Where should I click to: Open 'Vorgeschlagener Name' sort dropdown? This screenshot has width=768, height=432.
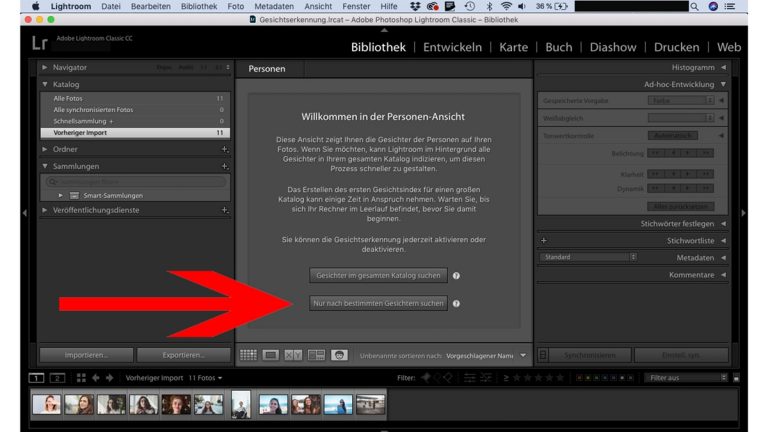pos(522,355)
